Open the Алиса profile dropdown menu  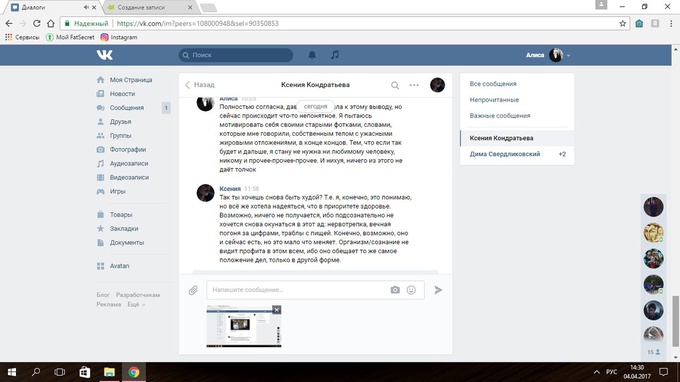(548, 55)
